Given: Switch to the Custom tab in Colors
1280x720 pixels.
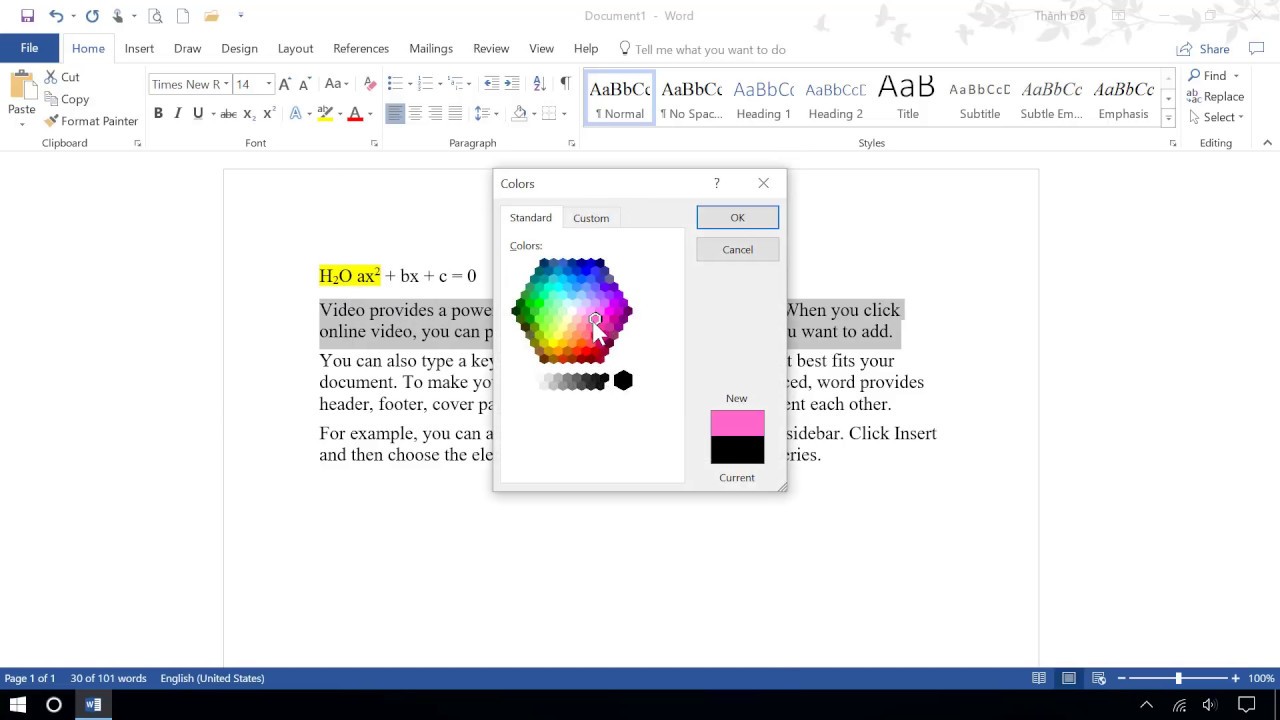Looking at the screenshot, I should (591, 218).
